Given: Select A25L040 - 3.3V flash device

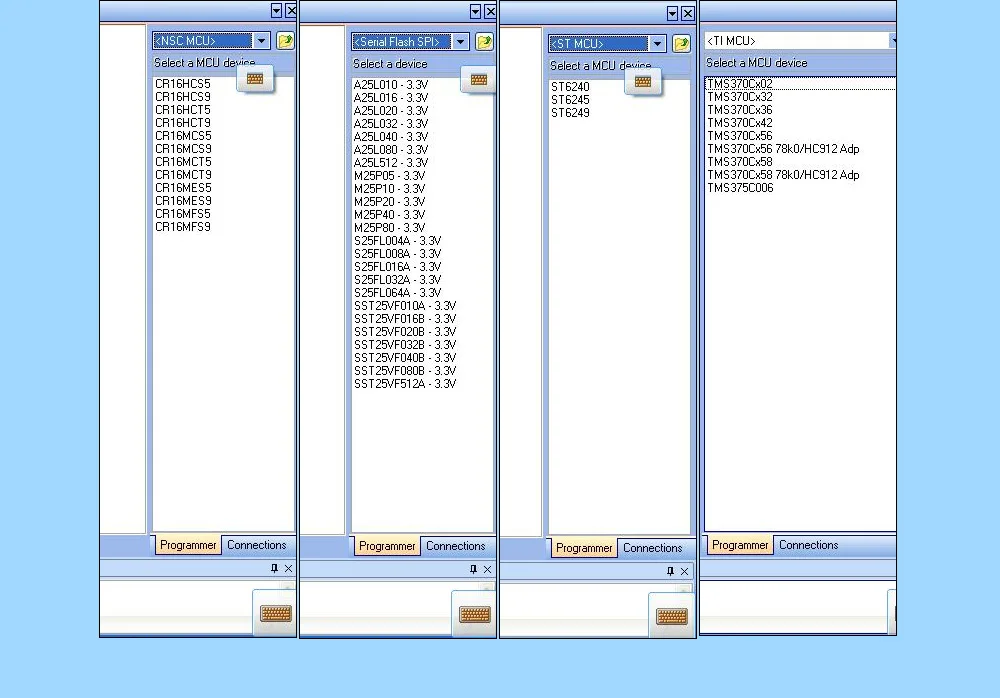Looking at the screenshot, I should tap(391, 137).
